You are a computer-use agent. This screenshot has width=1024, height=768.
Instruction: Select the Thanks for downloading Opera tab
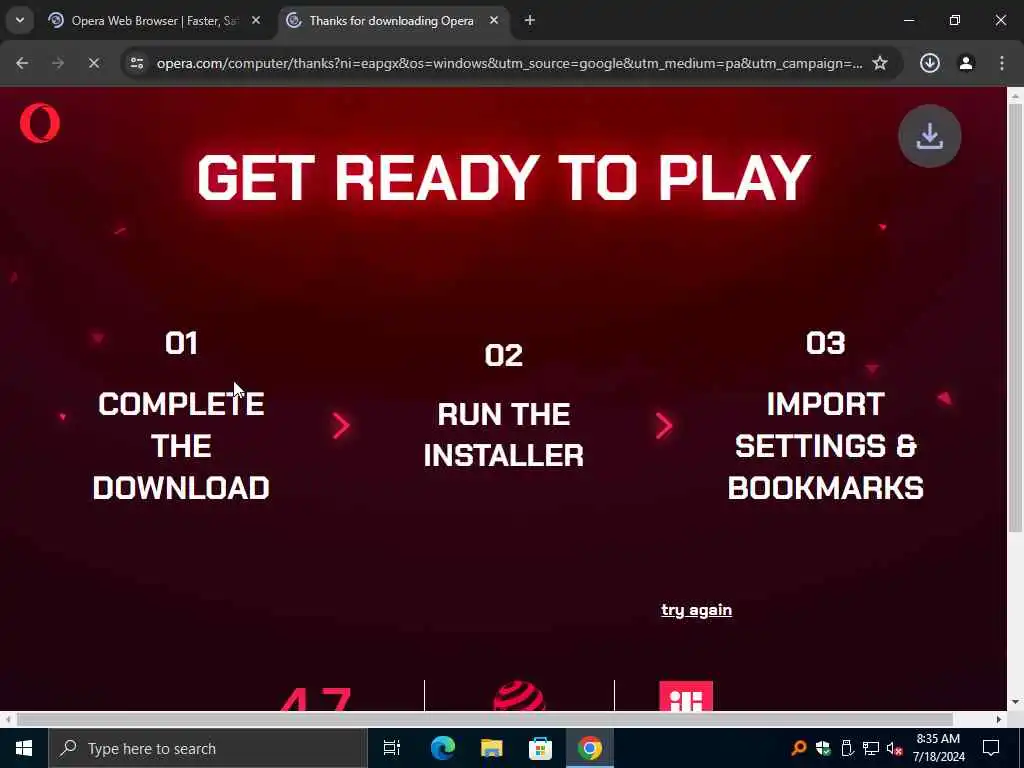pyautogui.click(x=394, y=20)
